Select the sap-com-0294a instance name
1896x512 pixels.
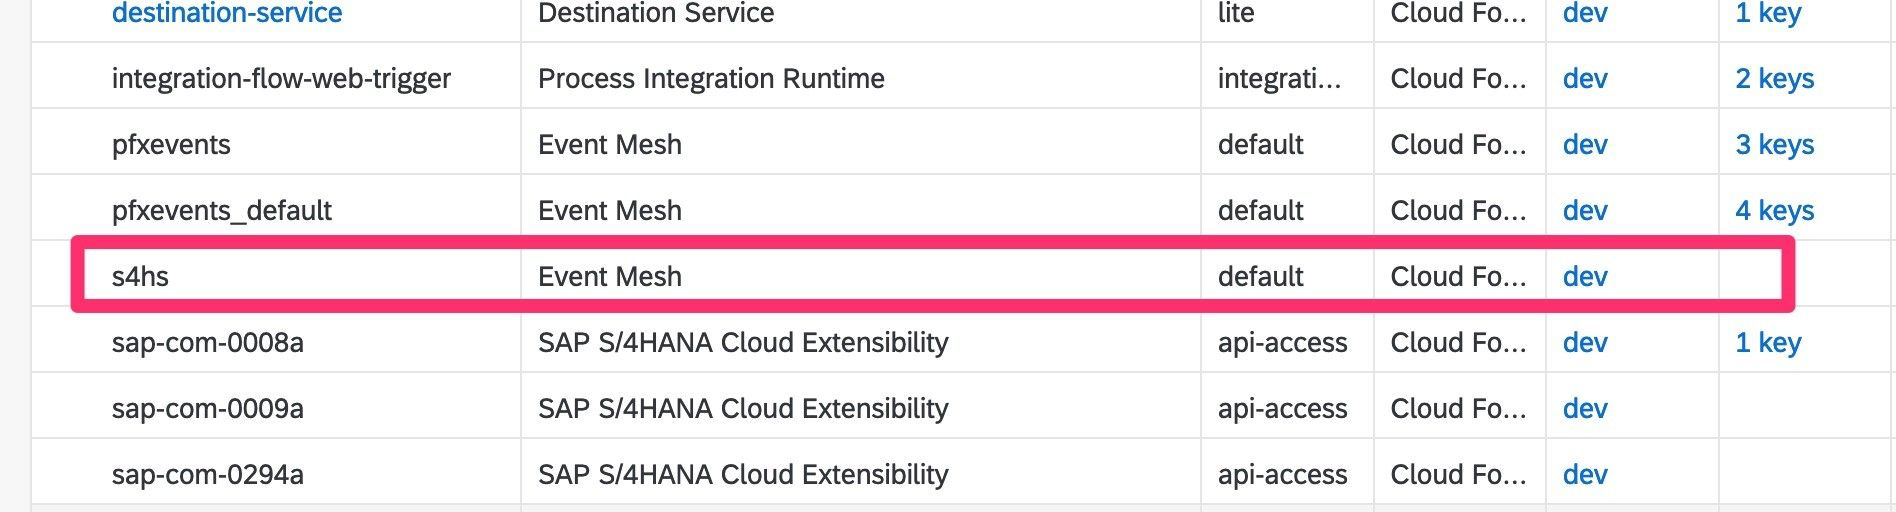(207, 475)
